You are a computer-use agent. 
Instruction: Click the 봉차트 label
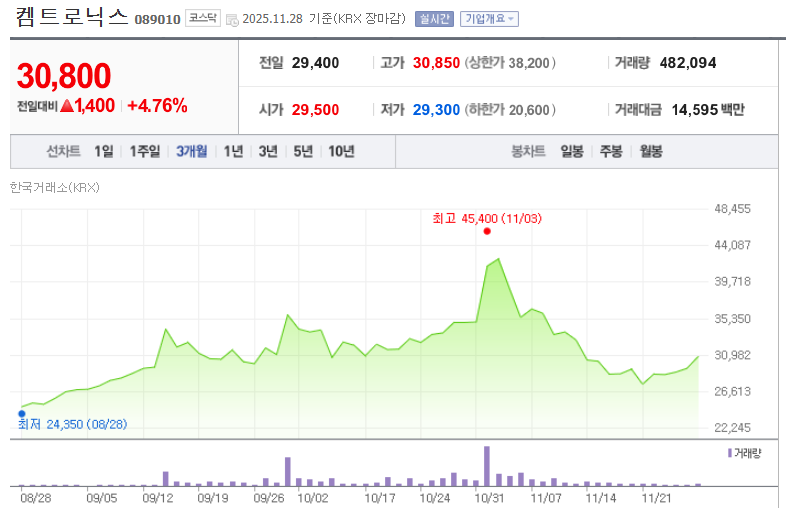528,151
